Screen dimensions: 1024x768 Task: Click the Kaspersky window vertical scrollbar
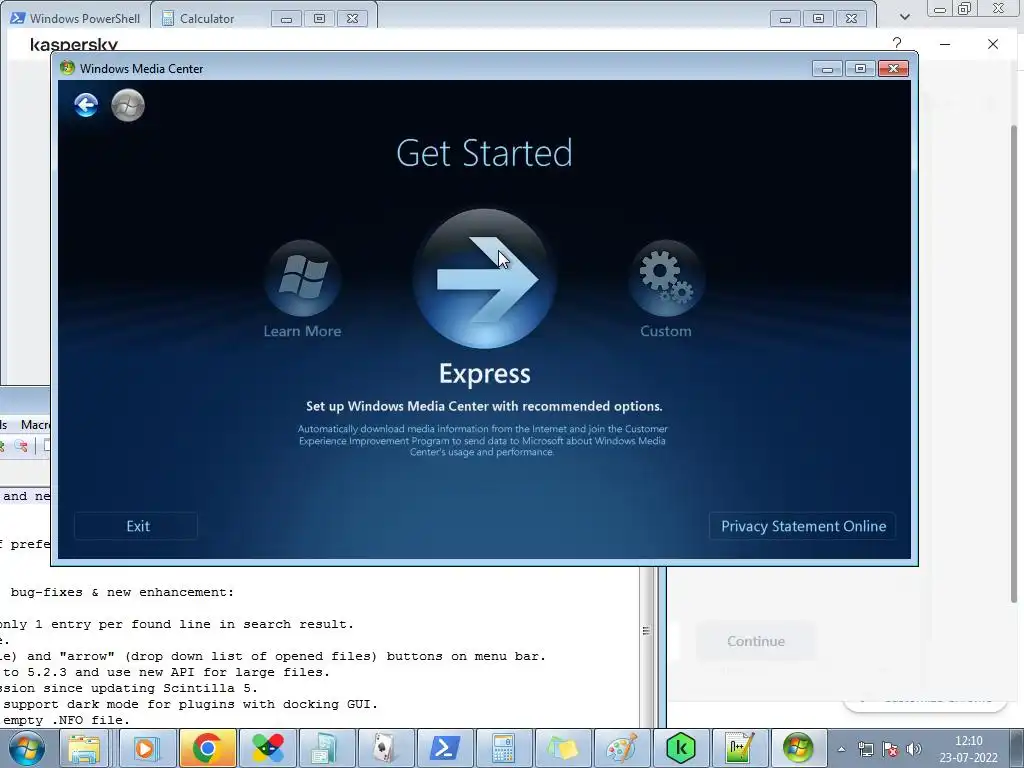pyautogui.click(x=1014, y=363)
